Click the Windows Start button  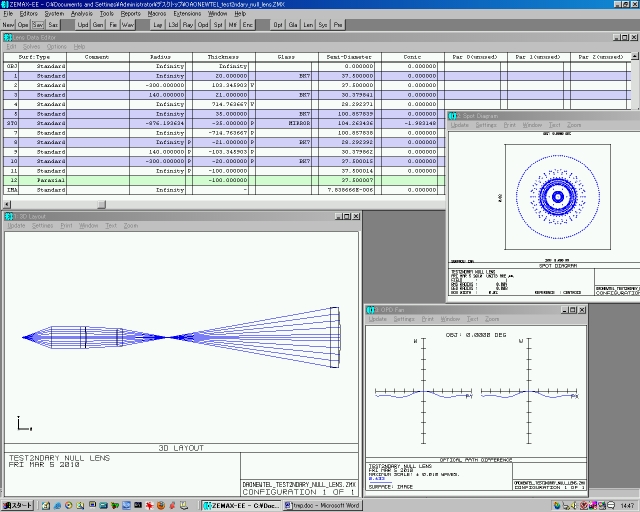coord(18,505)
